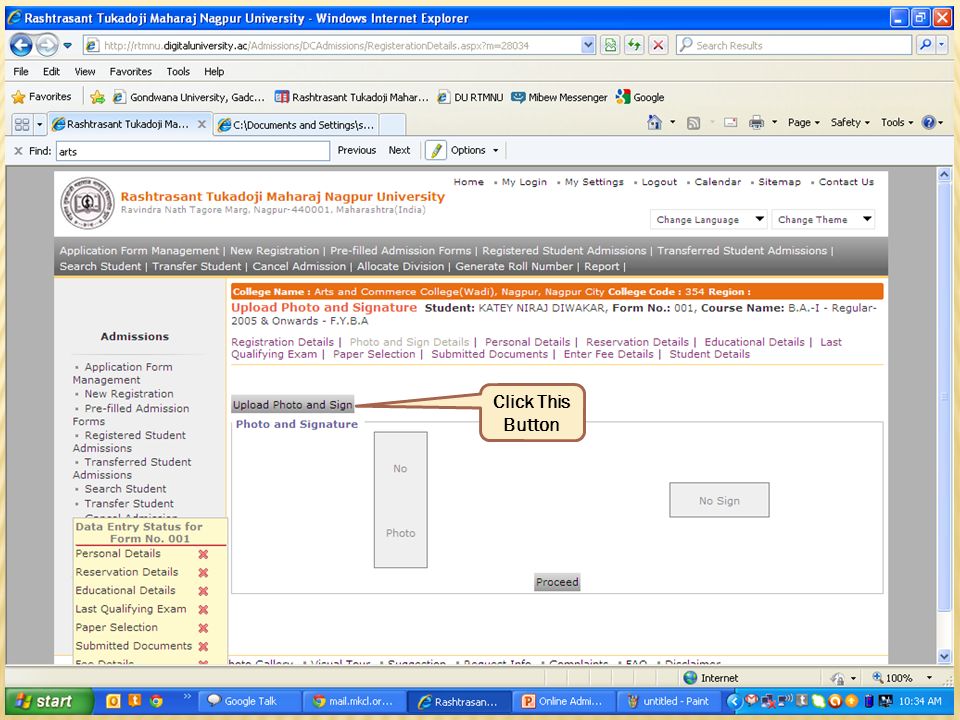Image resolution: width=960 pixels, height=720 pixels.
Task: Open the address bar history dropdown
Action: 588,45
